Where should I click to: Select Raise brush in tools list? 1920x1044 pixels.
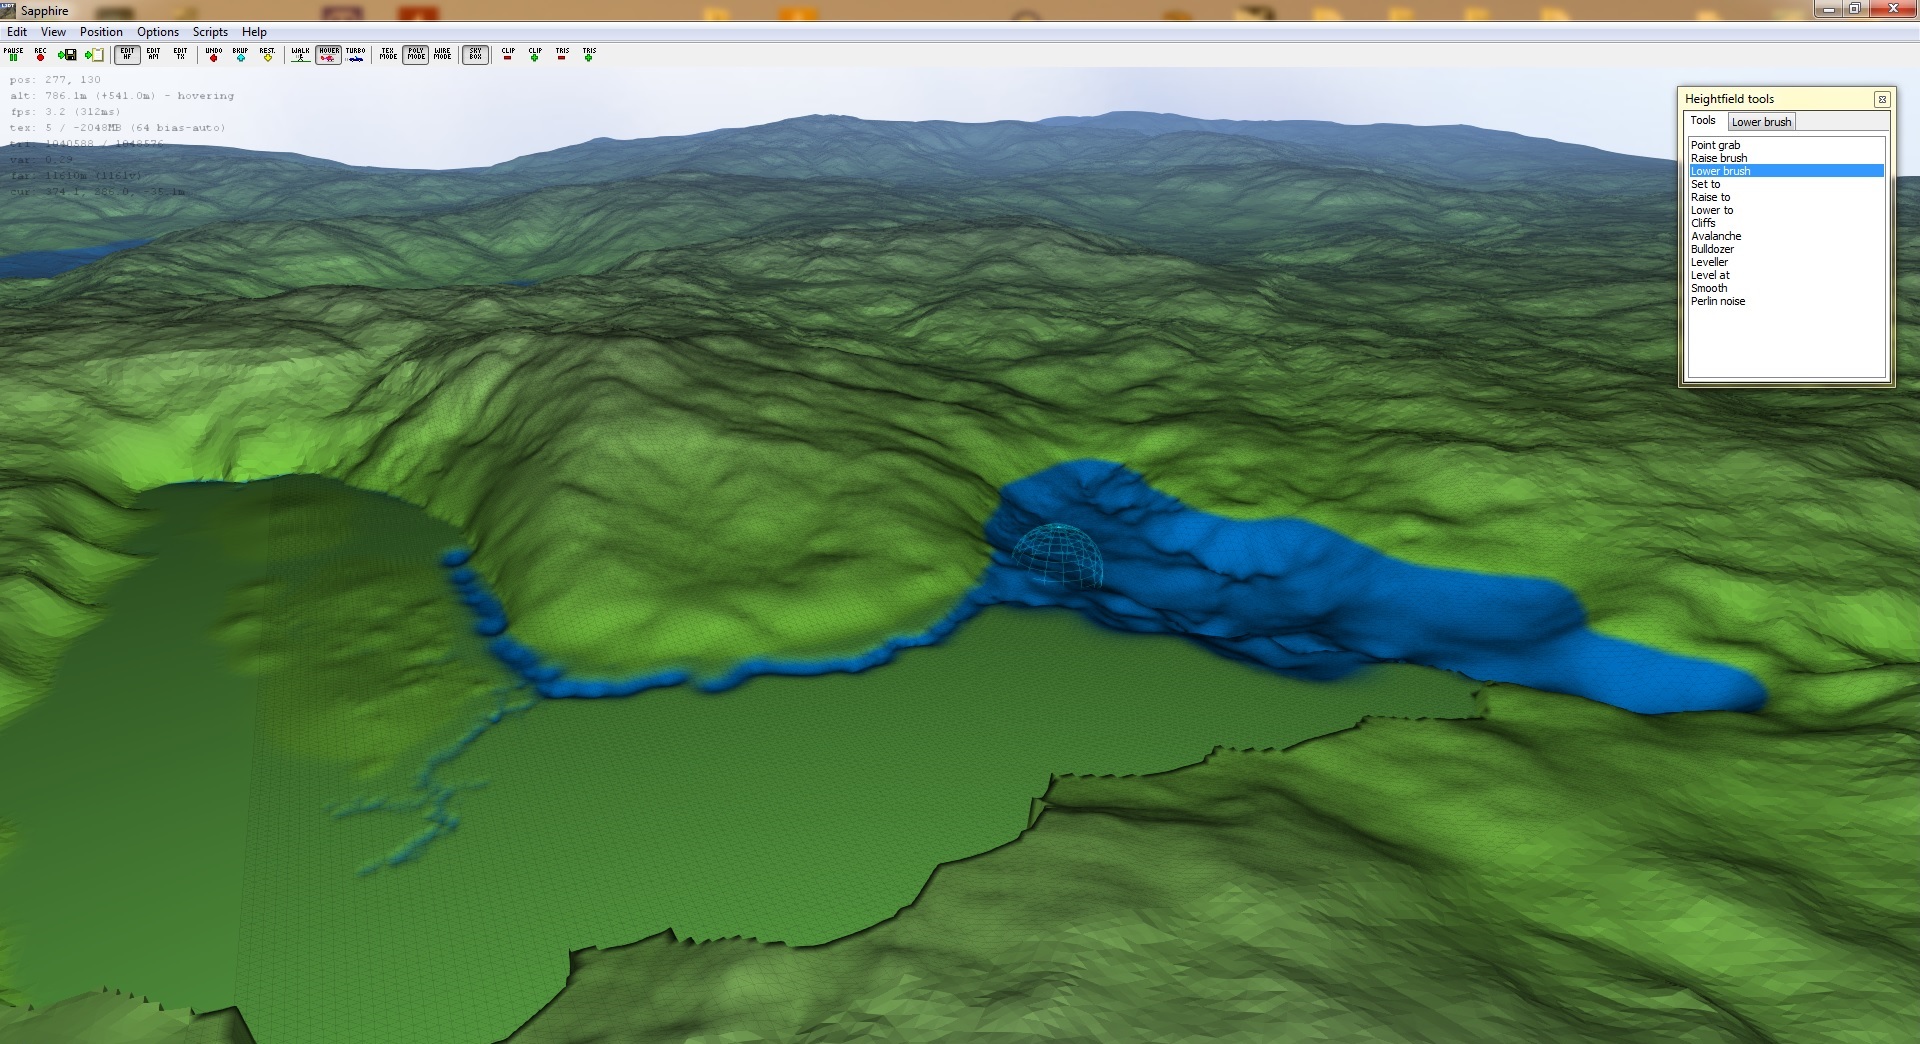pos(1719,158)
